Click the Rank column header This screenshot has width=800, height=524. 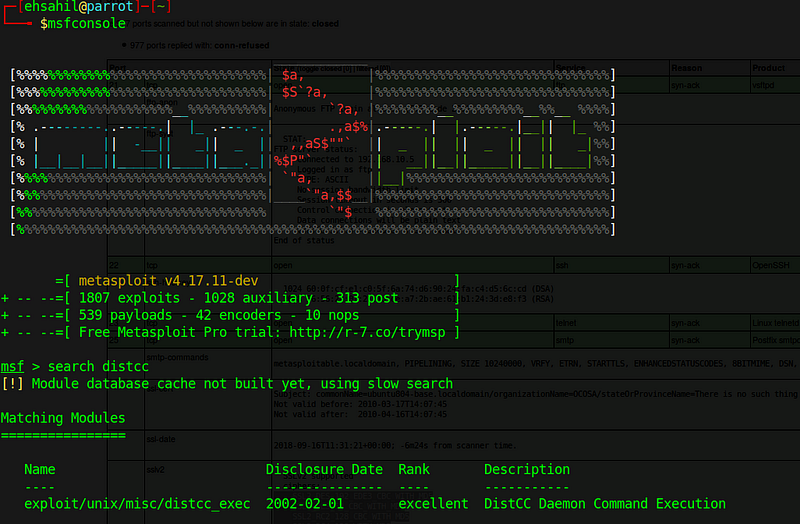click(x=414, y=469)
